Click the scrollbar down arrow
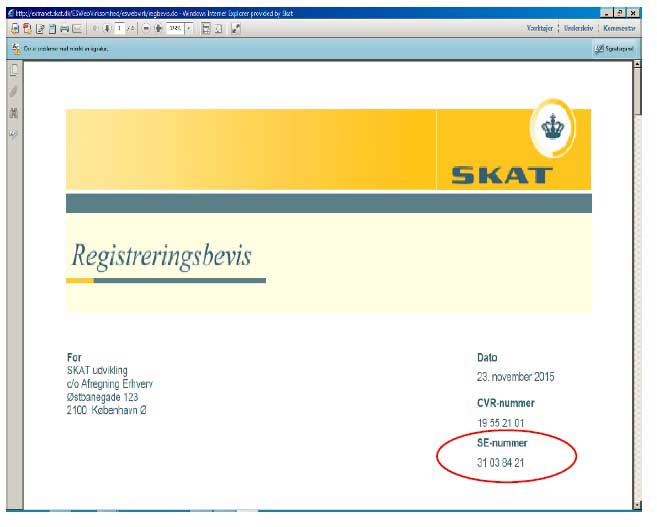This screenshot has height=527, width=657. (x=637, y=505)
